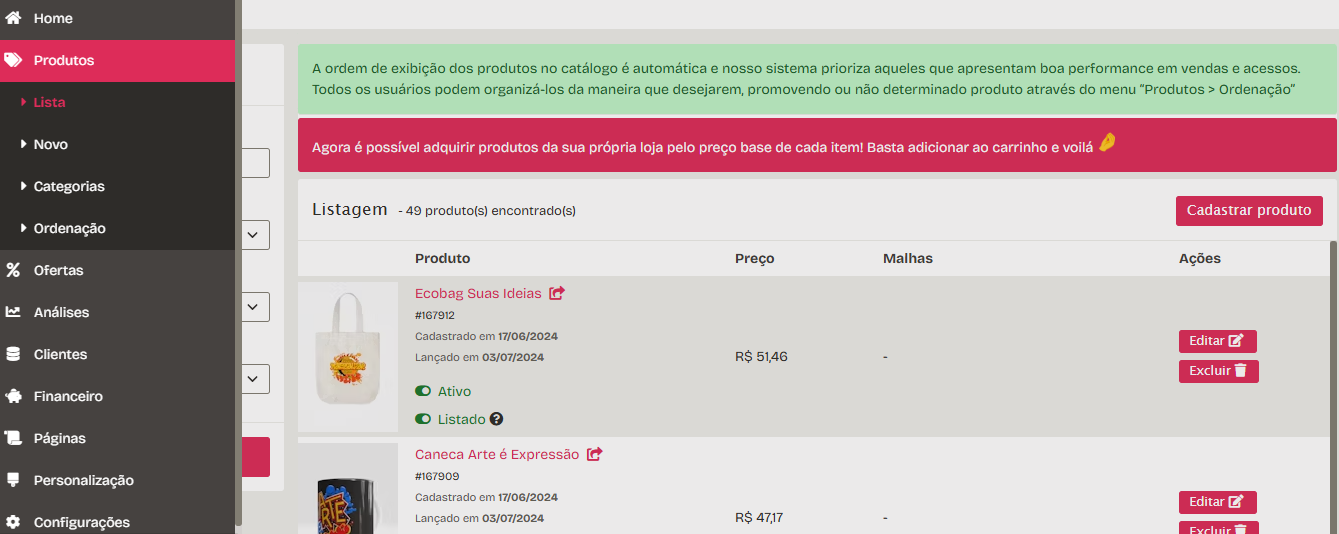
Task: Open external link icon beside Ecobag Suas Ideias
Action: pyautogui.click(x=557, y=293)
